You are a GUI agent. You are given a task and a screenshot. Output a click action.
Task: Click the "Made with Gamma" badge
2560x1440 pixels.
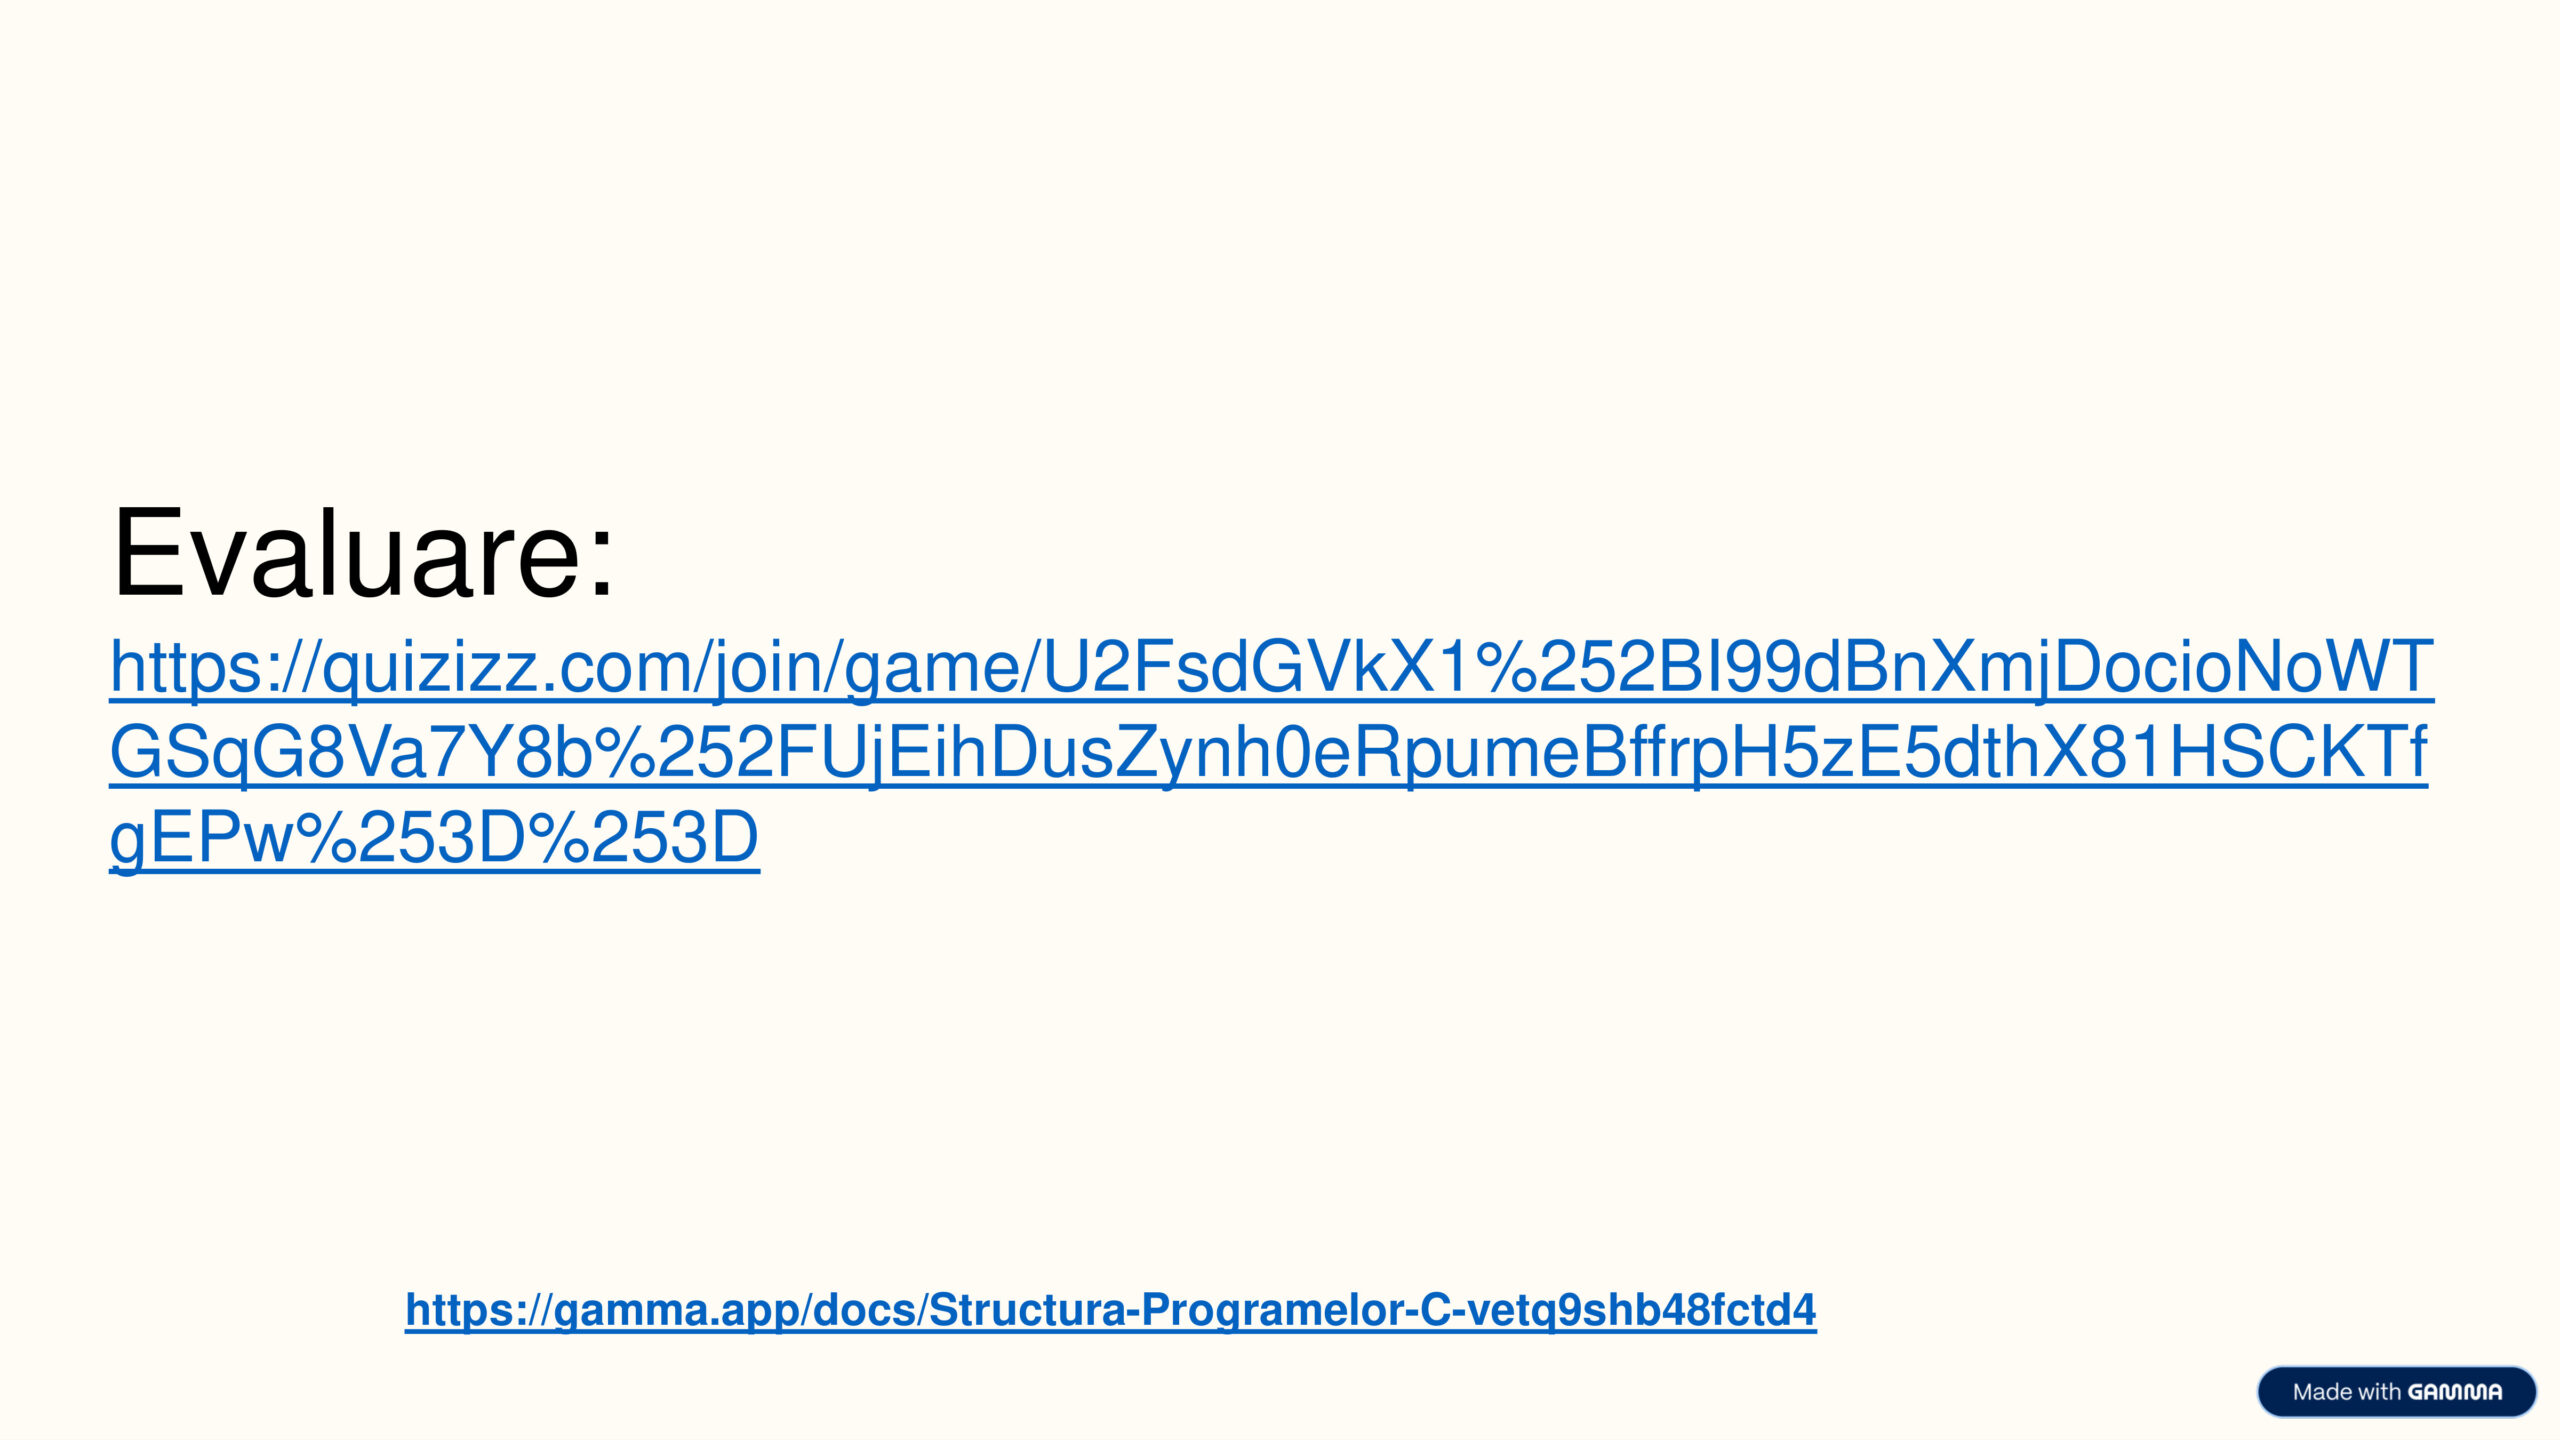[2396, 1392]
